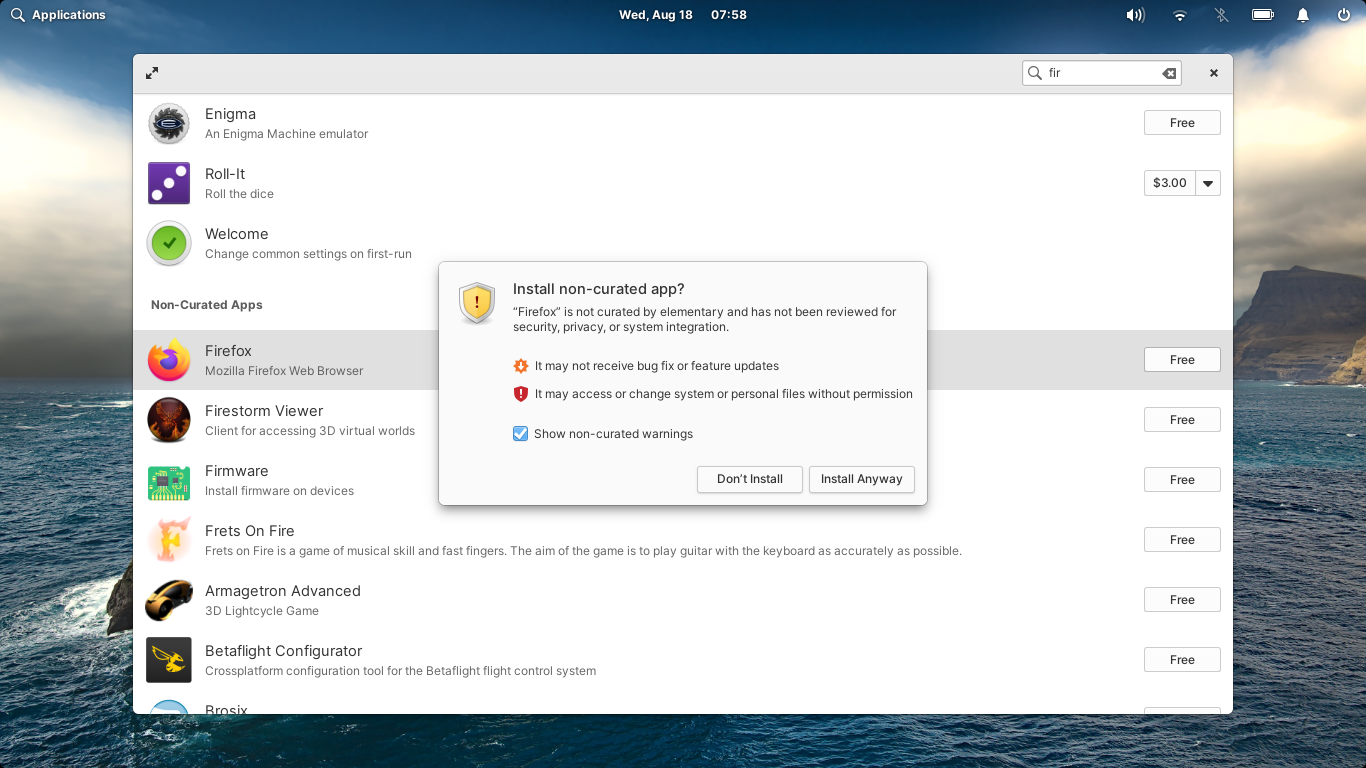This screenshot has height=768, width=1366.
Task: Click Free button for Enigma
Action: click(1182, 123)
